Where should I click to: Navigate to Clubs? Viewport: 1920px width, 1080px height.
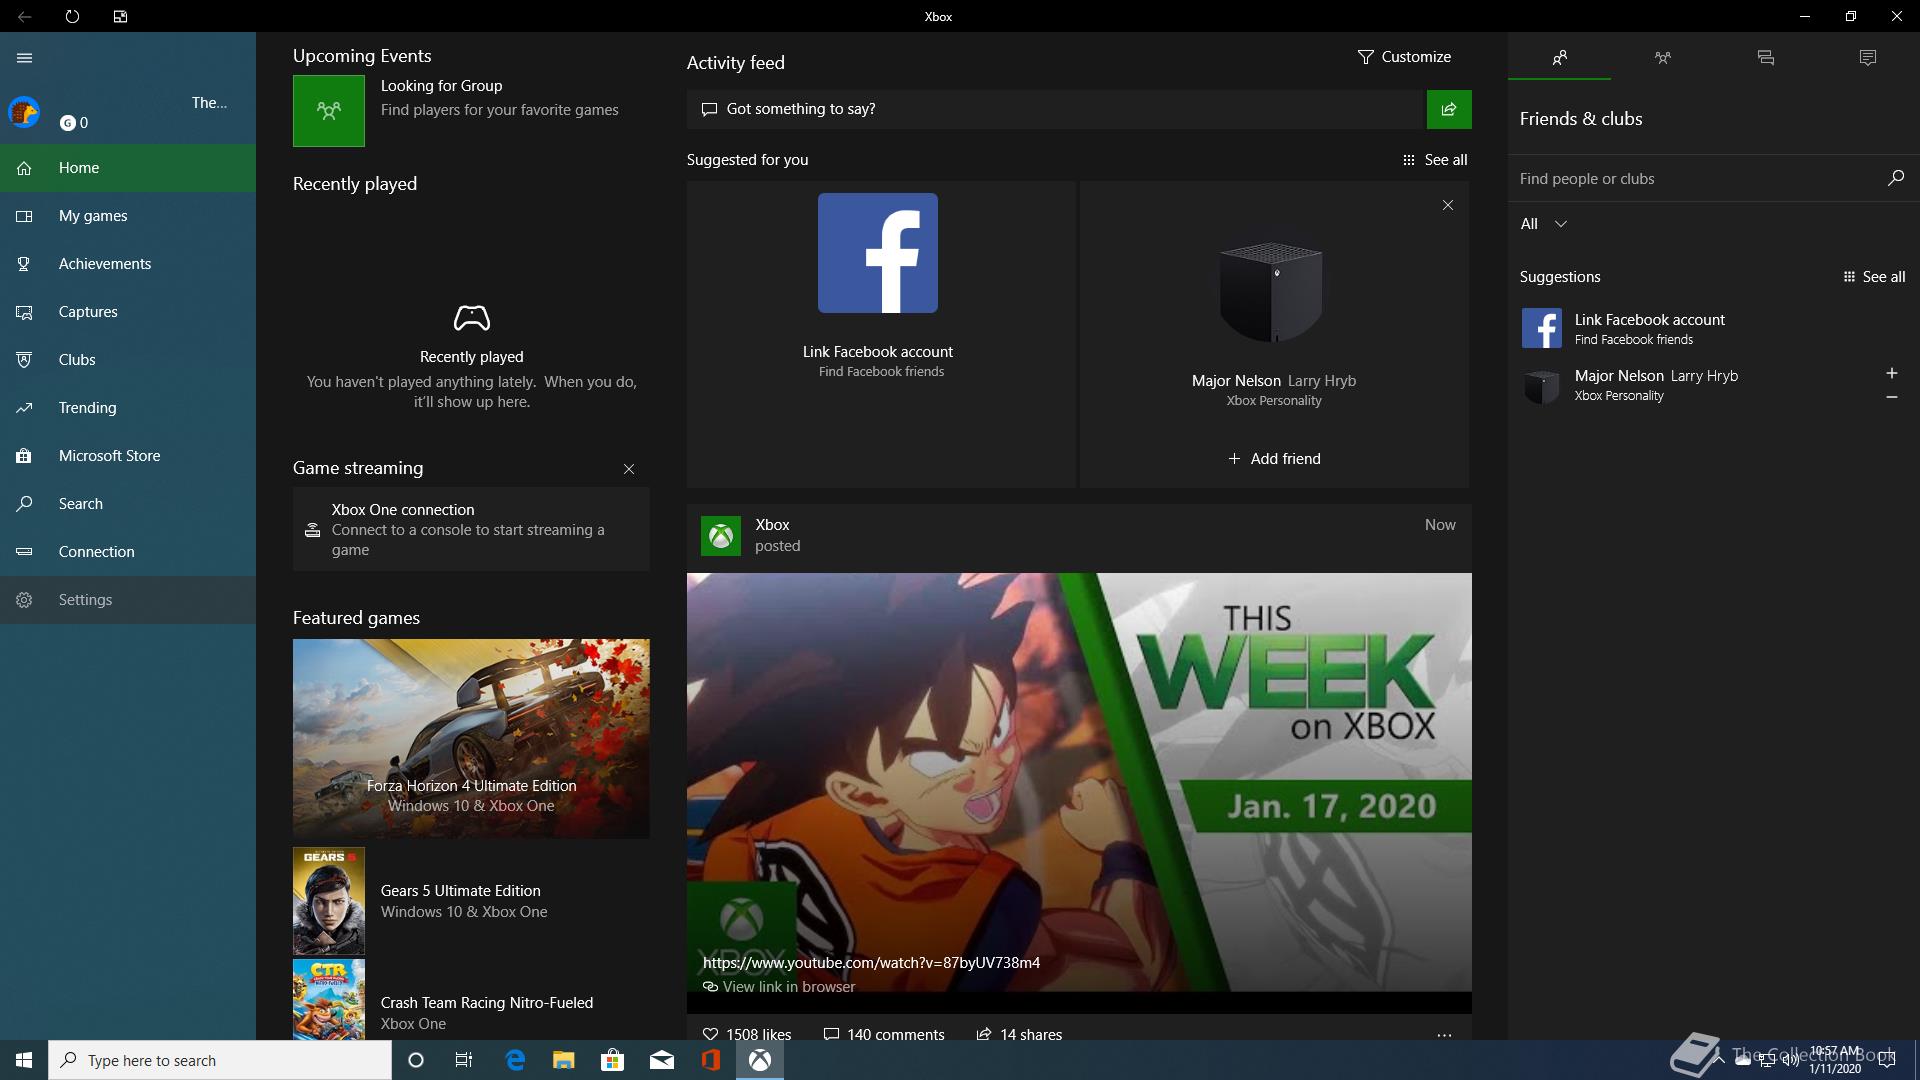click(128, 360)
